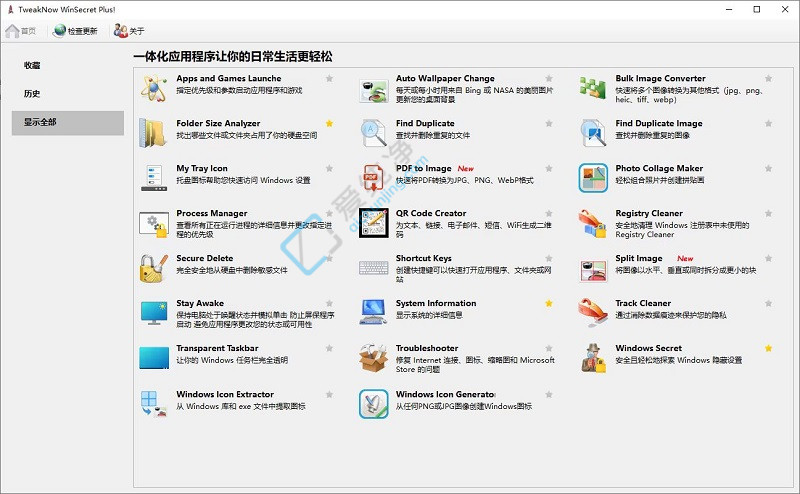The width and height of the screenshot is (800, 494).
Task: Open Folder Size Analyzer title link
Action: tap(218, 124)
